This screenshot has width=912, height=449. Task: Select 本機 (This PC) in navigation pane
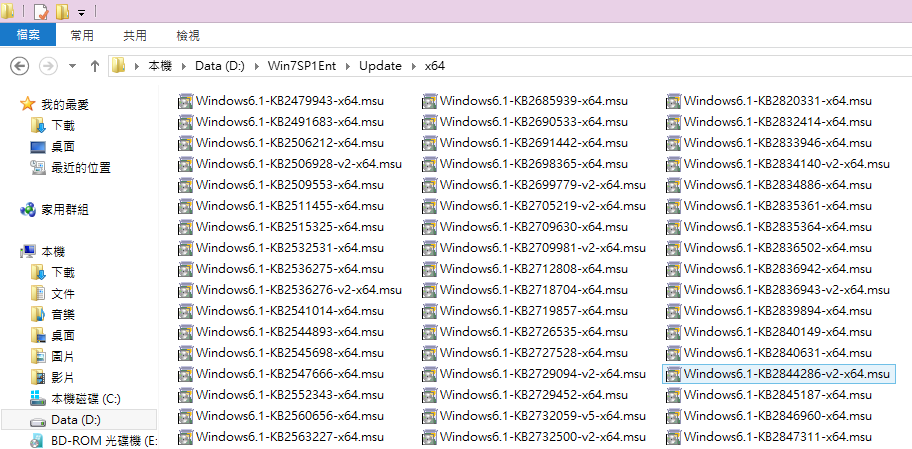point(53,252)
